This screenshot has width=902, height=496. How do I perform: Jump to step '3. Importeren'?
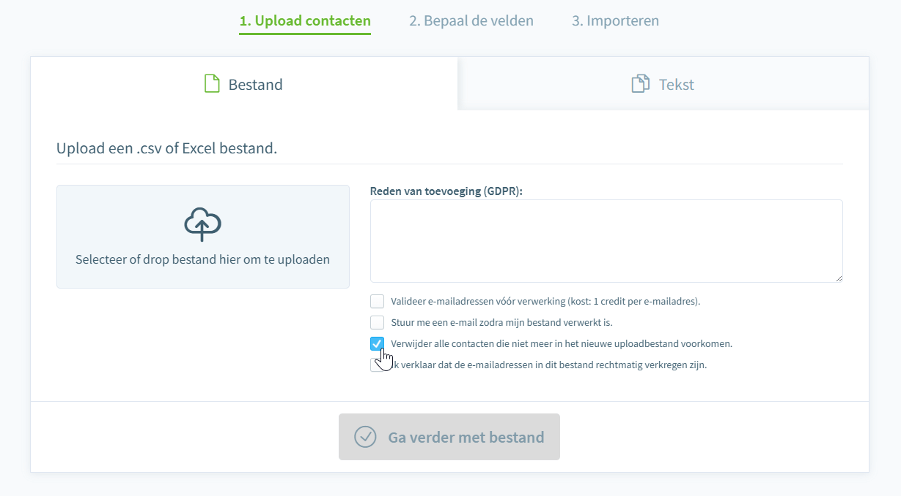pyautogui.click(x=615, y=21)
